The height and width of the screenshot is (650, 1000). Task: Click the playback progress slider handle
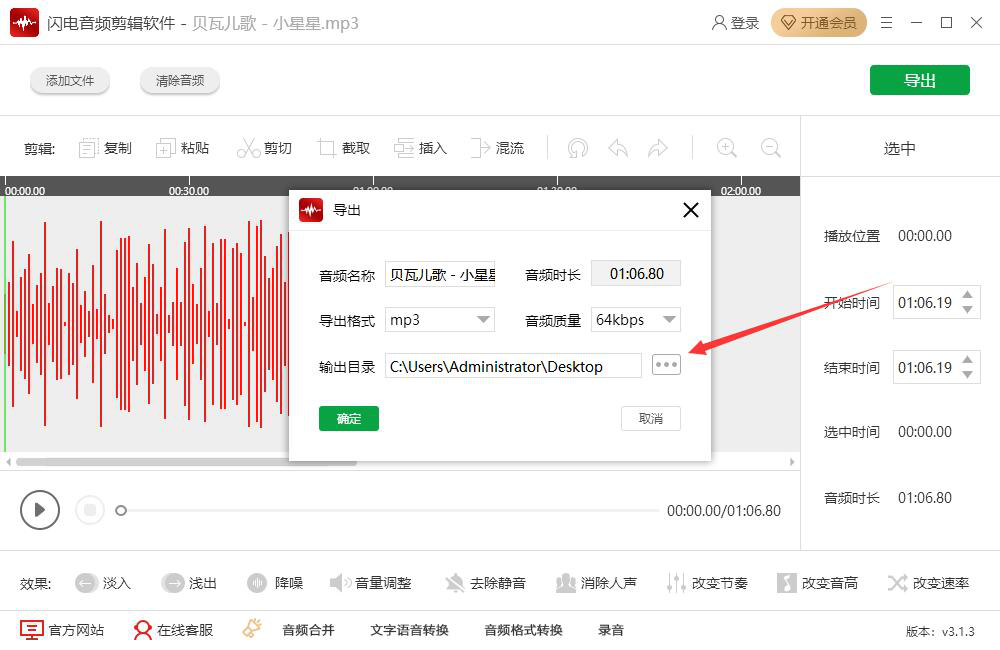121,510
